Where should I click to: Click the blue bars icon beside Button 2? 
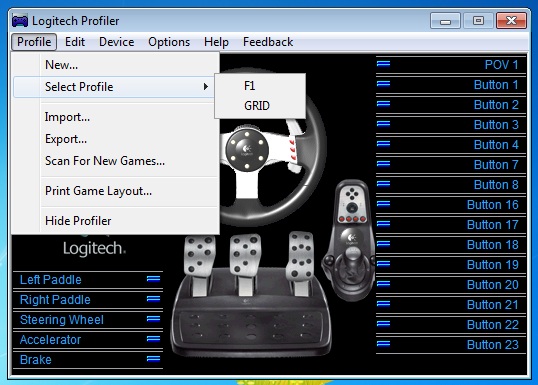383,103
